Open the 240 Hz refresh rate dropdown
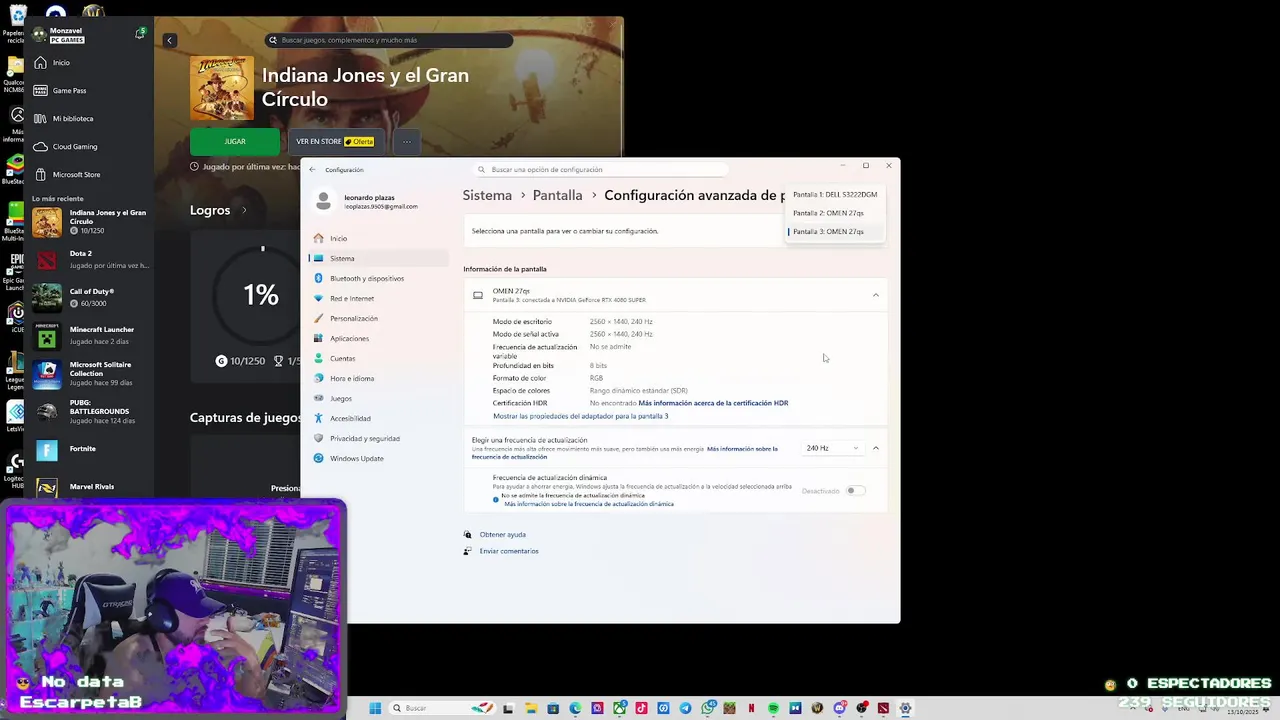The image size is (1280, 720). tap(832, 448)
